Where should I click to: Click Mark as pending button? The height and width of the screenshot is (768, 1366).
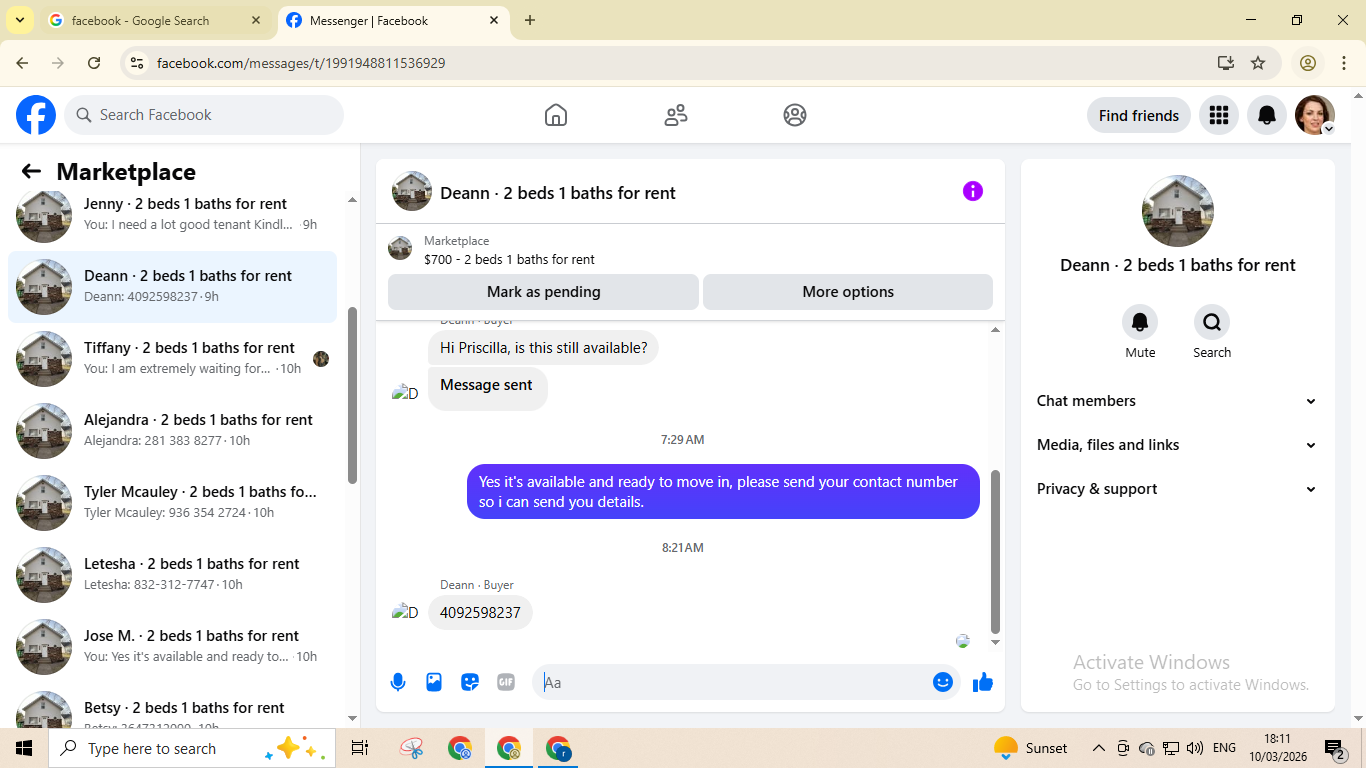(543, 292)
